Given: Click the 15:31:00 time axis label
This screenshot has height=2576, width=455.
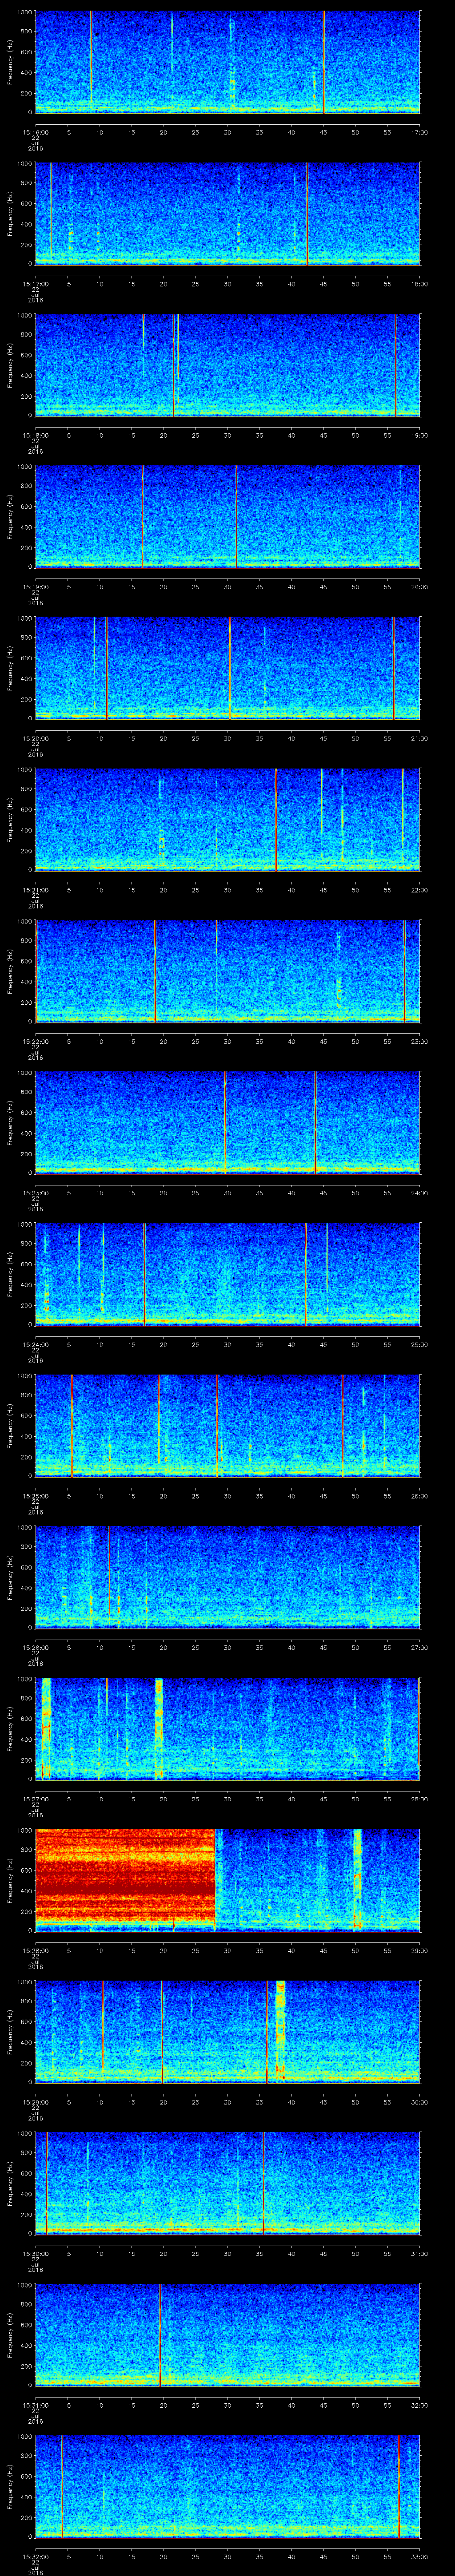Looking at the screenshot, I should point(36,2405).
